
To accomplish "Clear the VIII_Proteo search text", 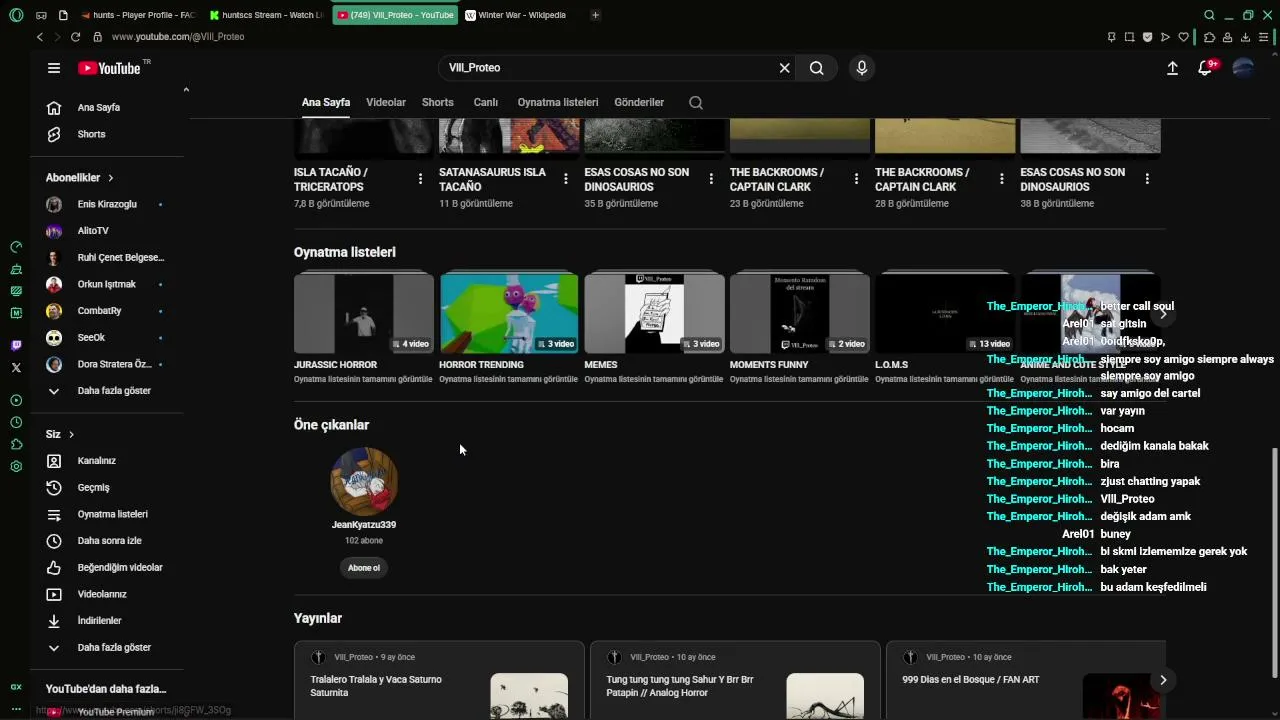I will pos(785,68).
